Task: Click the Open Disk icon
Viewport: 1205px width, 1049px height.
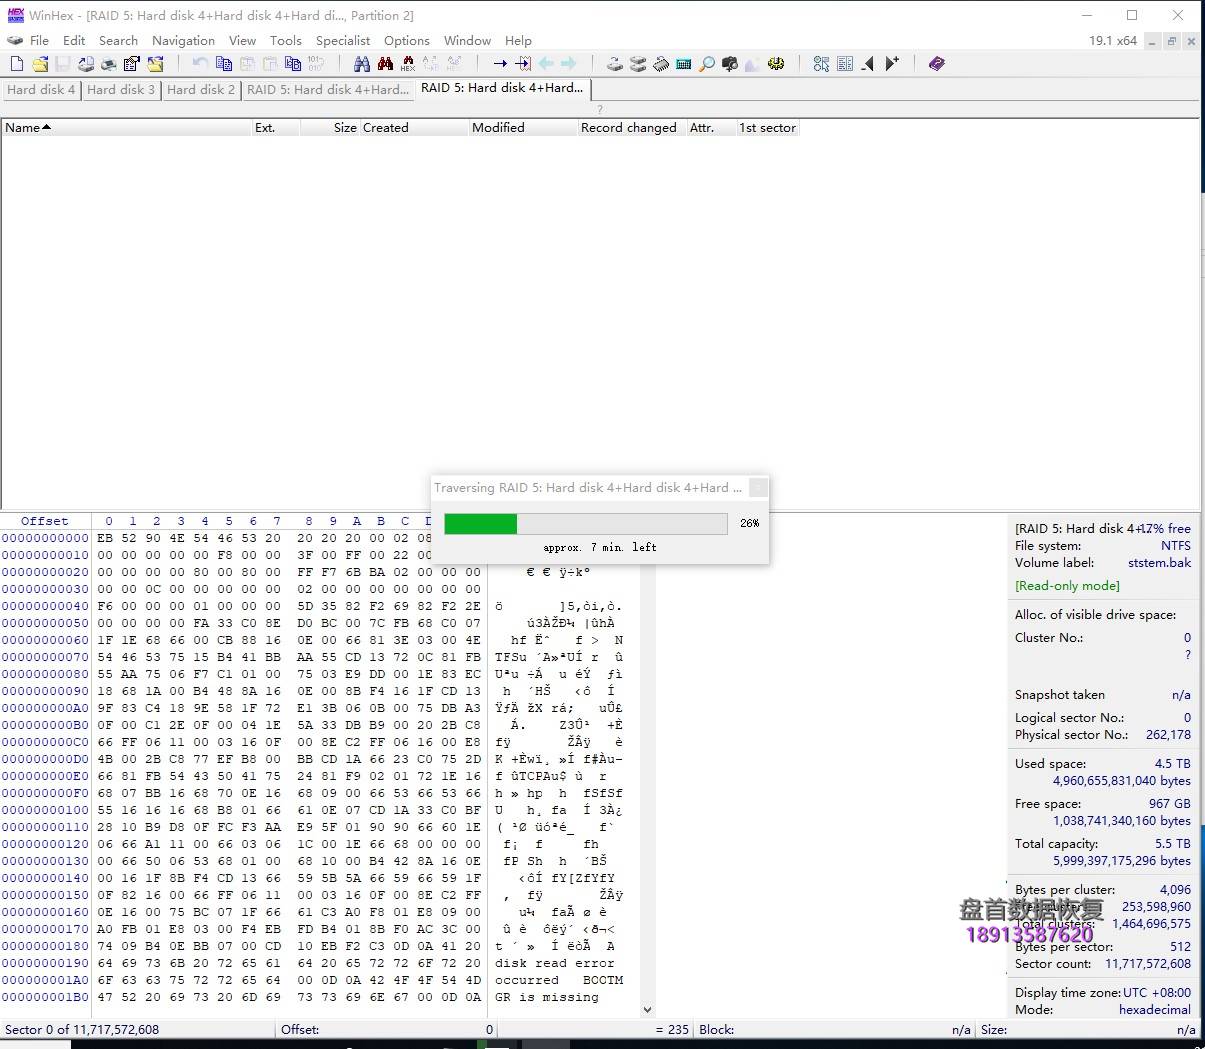Action: pos(615,64)
